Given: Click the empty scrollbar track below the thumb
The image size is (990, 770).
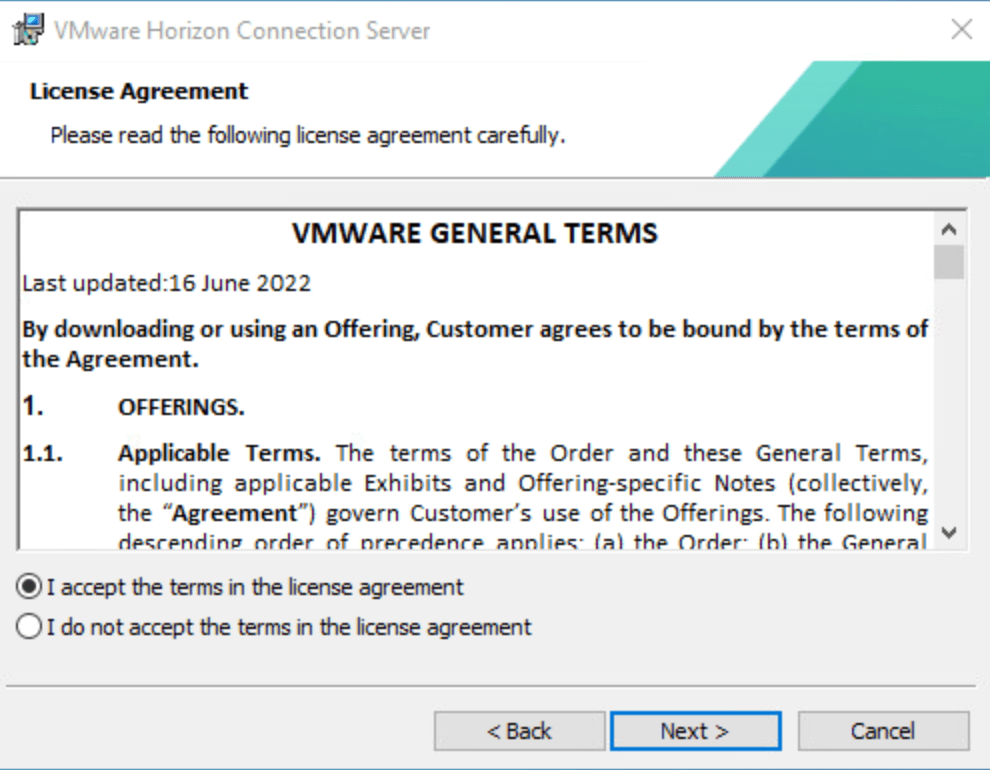Looking at the screenshot, I should [950, 400].
